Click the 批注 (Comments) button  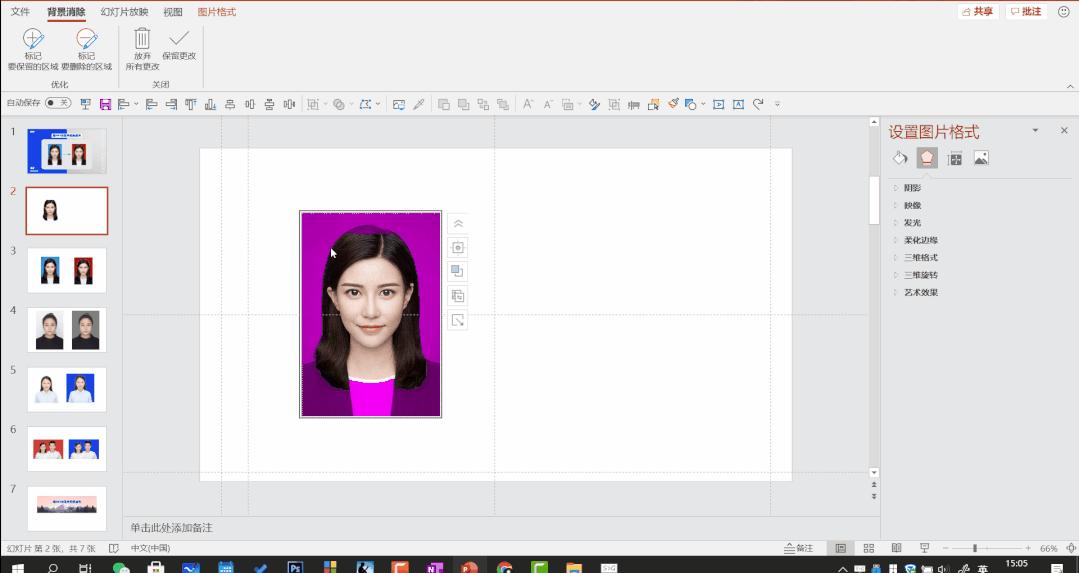1026,12
